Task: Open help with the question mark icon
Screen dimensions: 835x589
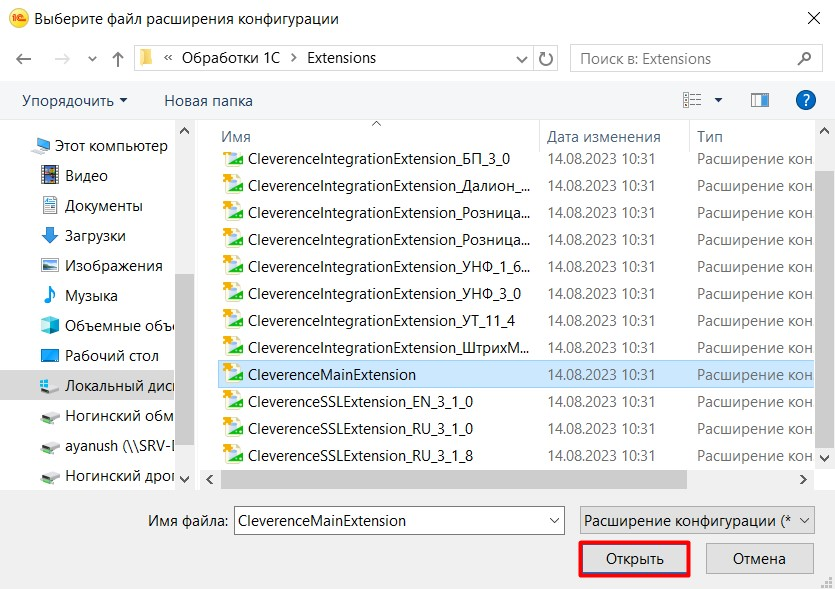Action: [x=805, y=100]
